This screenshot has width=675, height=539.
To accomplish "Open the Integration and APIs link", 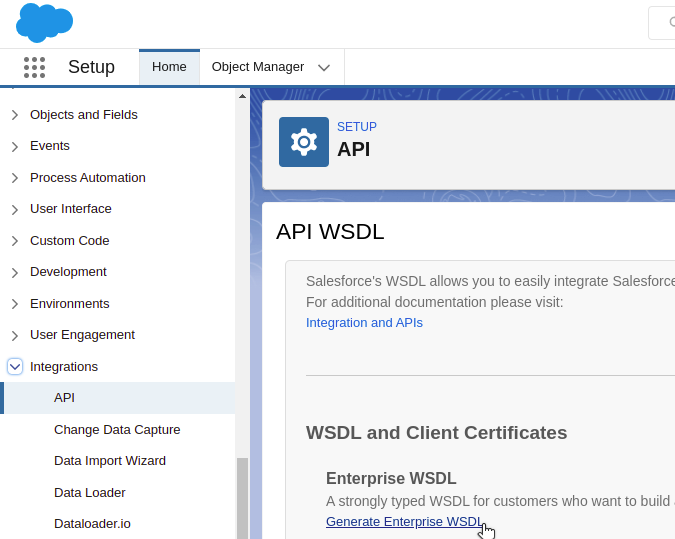I will click(x=364, y=323).
